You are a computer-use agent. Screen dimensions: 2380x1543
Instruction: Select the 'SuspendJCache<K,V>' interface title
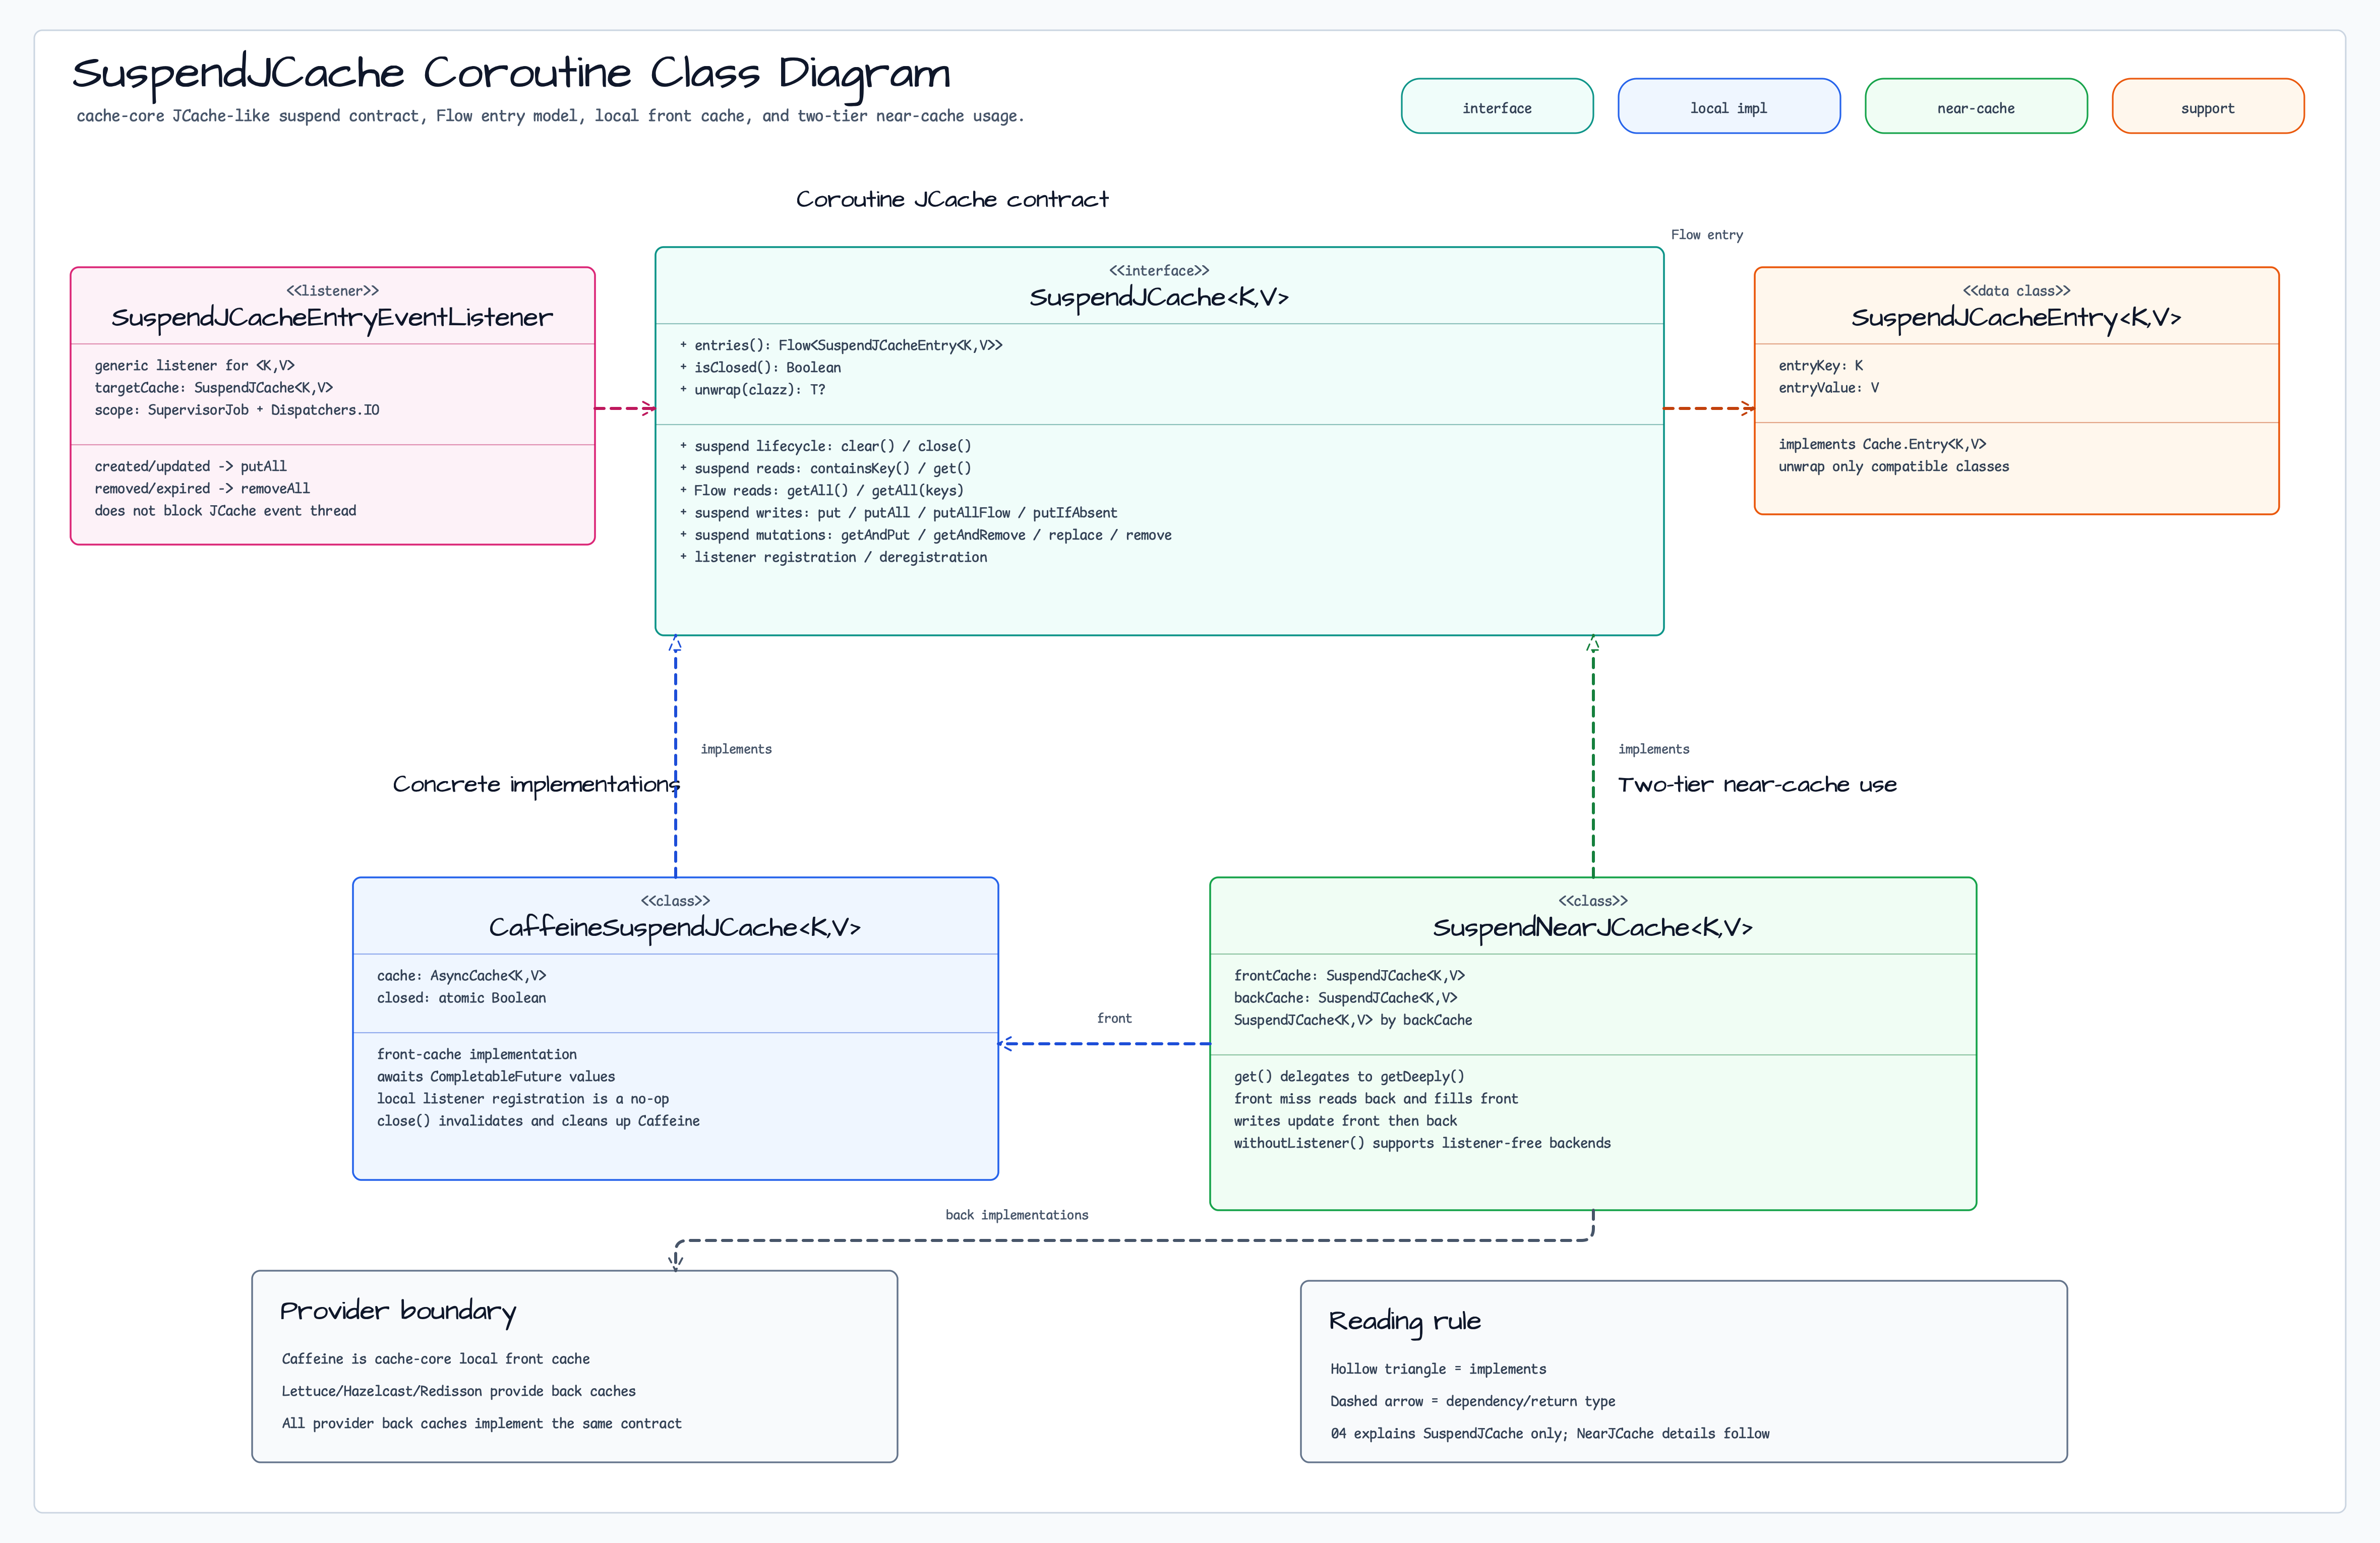point(1159,298)
